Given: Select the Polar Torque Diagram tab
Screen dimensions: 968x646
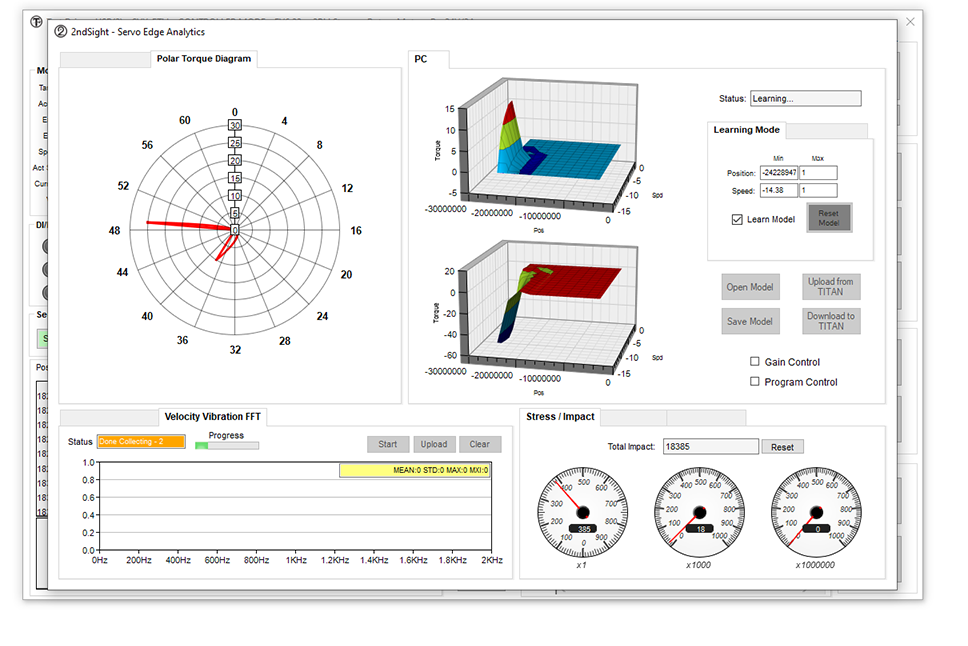Looking at the screenshot, I should [204, 59].
